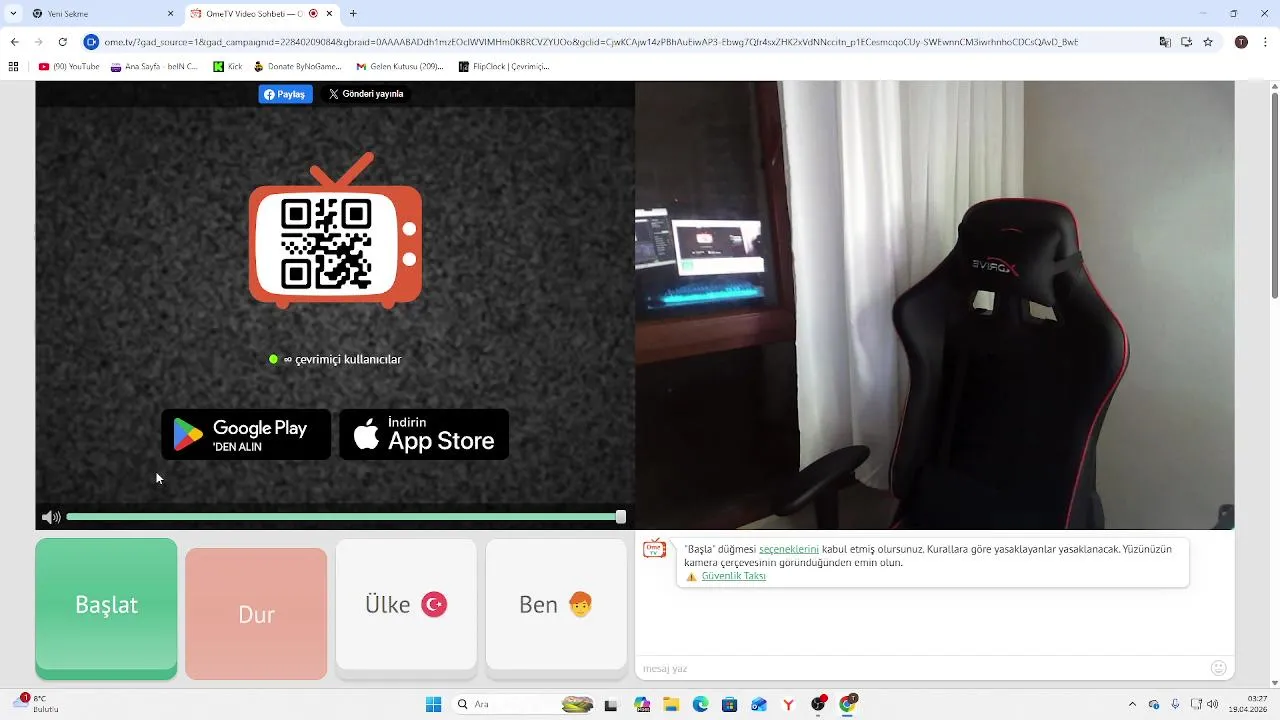Open Microsoft Store from taskbar

(729, 704)
